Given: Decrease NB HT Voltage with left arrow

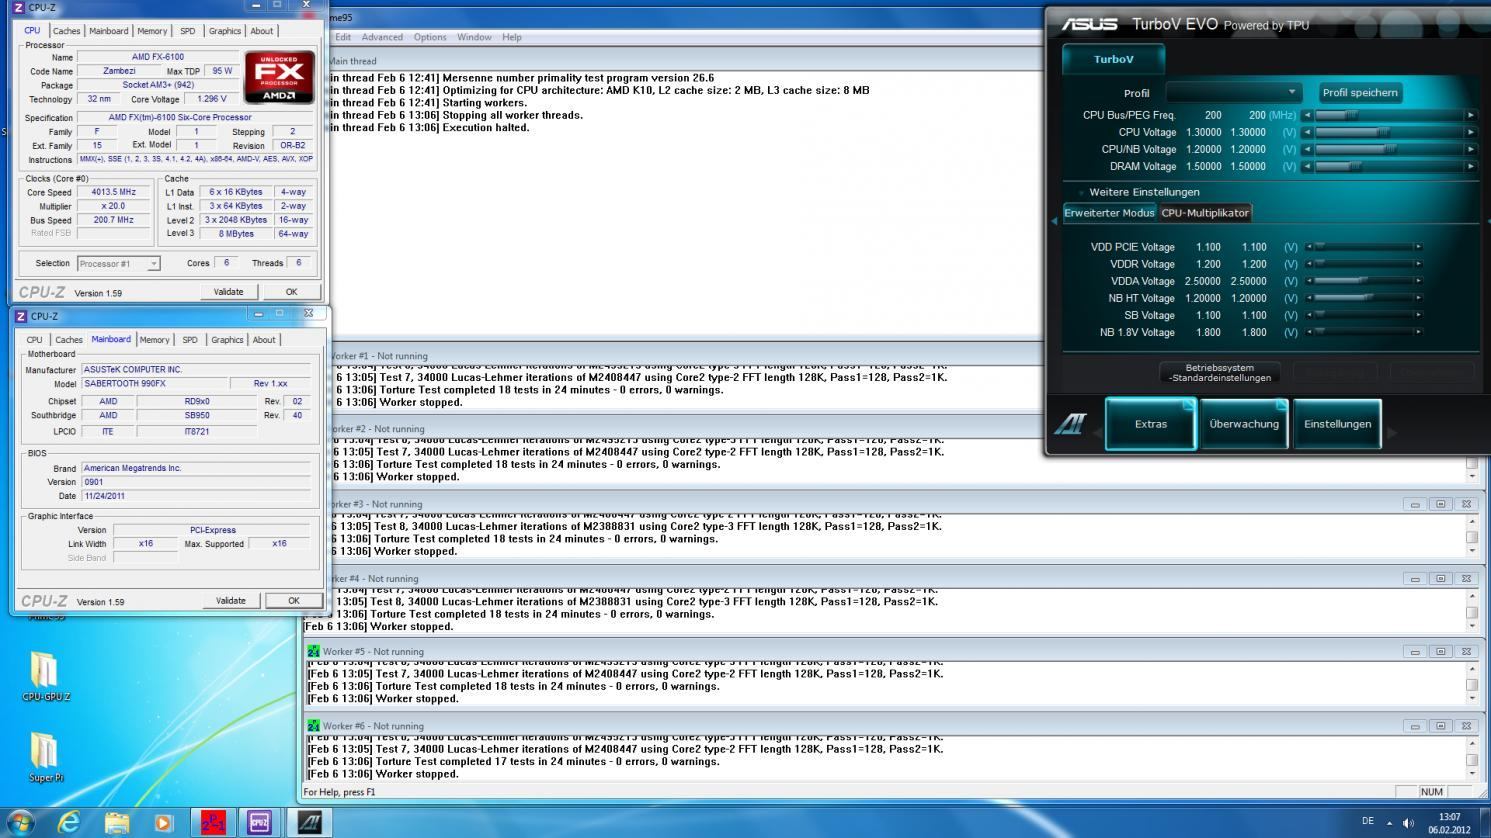Looking at the screenshot, I should [1309, 298].
